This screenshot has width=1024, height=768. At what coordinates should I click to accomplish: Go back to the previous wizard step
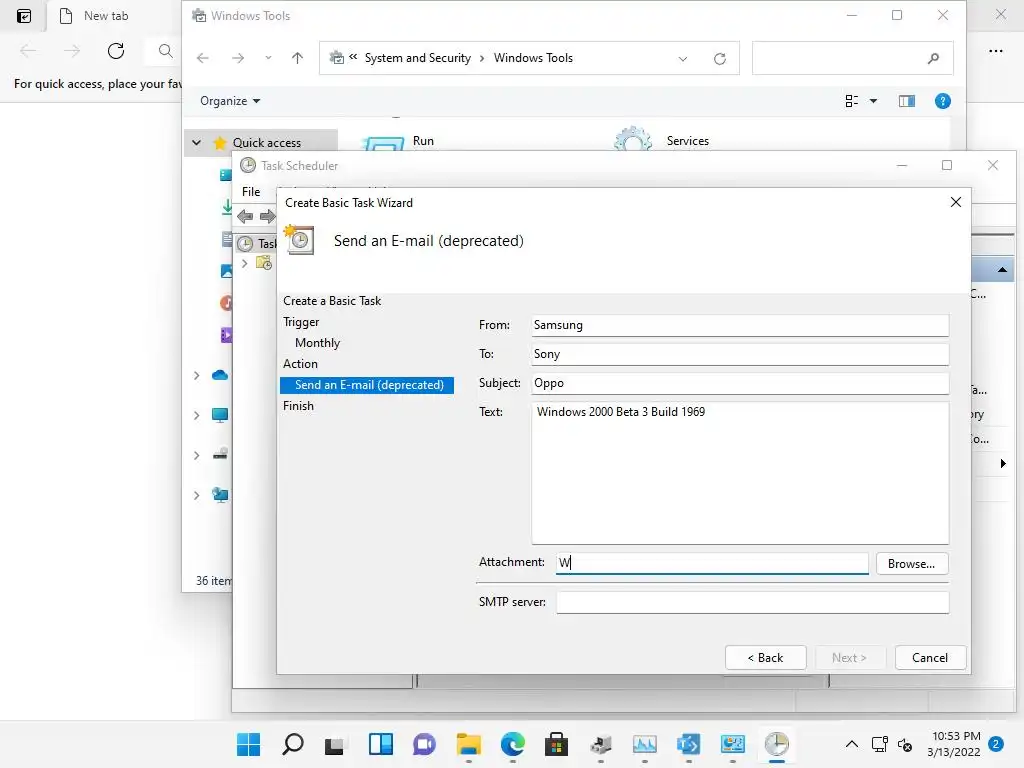[765, 658]
